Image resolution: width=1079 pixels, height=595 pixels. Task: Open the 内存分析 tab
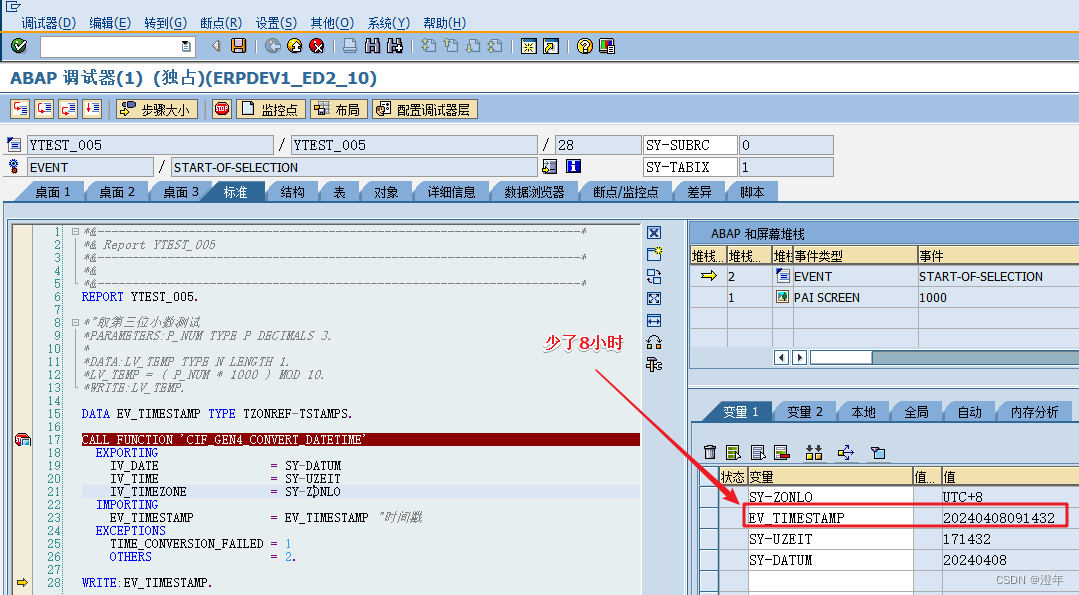(x=1034, y=411)
